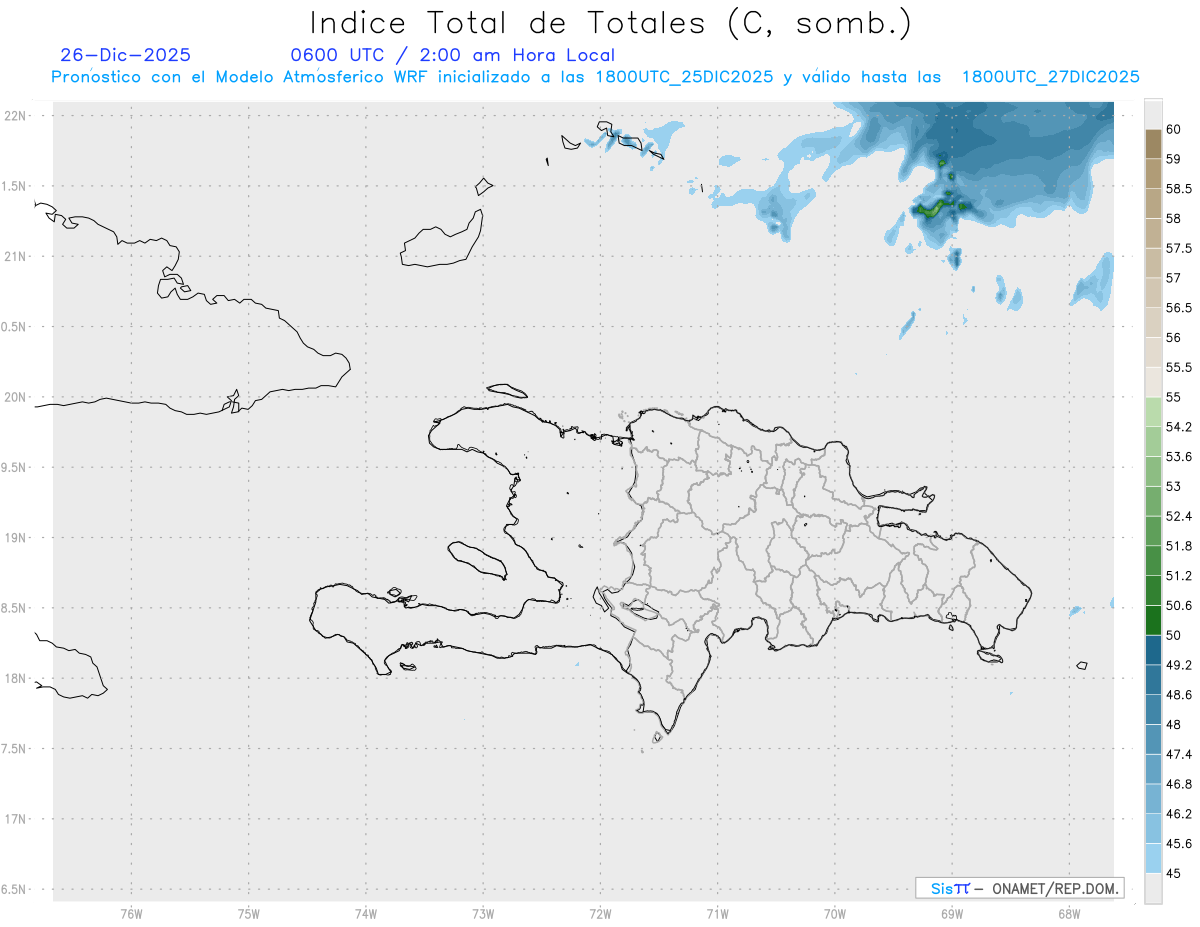Click the colorbar label "60"
1200x927 pixels.
1174,129
